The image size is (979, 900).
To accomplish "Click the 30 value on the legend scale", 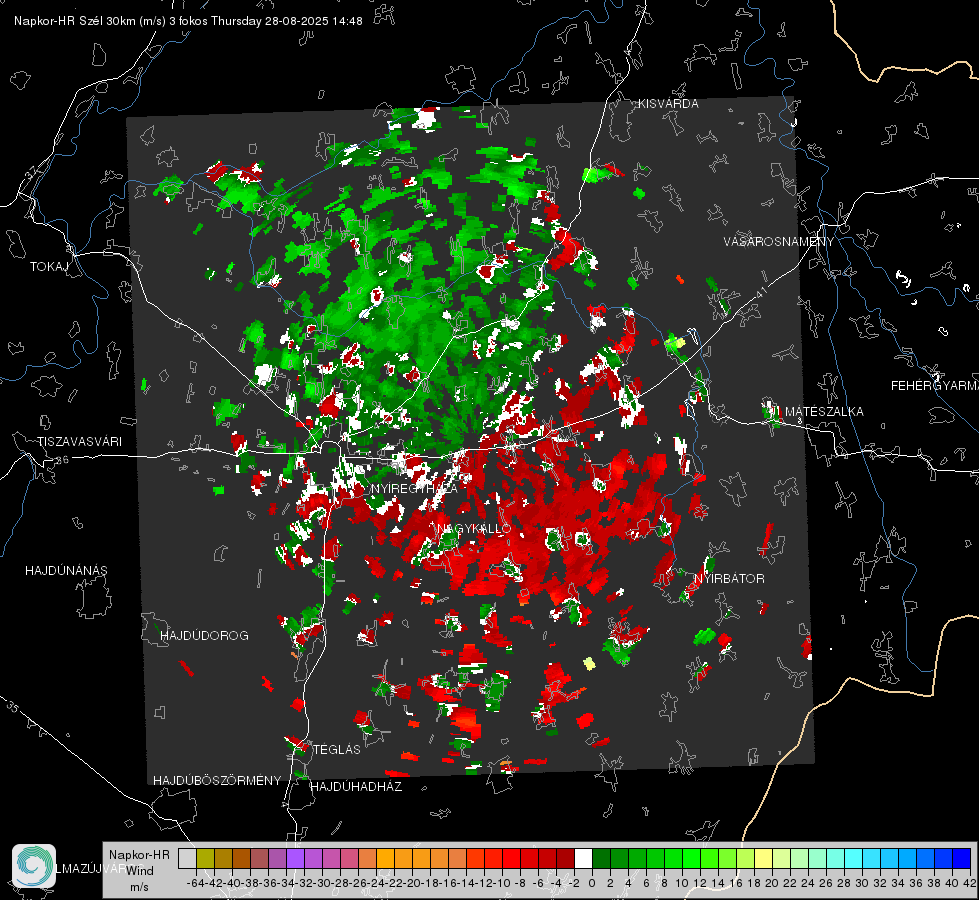I will 862,883.
